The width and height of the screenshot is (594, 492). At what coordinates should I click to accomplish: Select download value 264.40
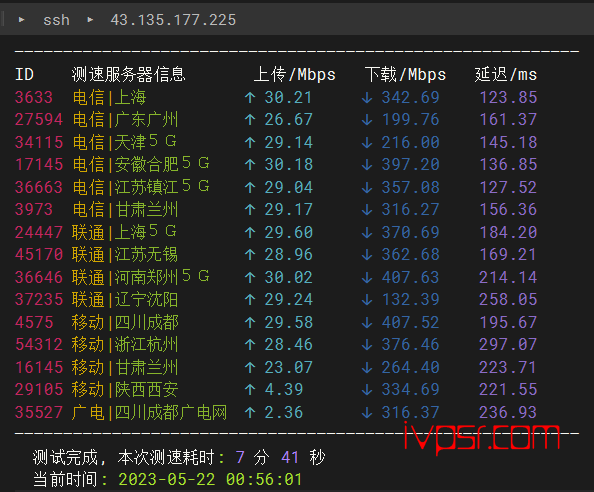(410, 367)
